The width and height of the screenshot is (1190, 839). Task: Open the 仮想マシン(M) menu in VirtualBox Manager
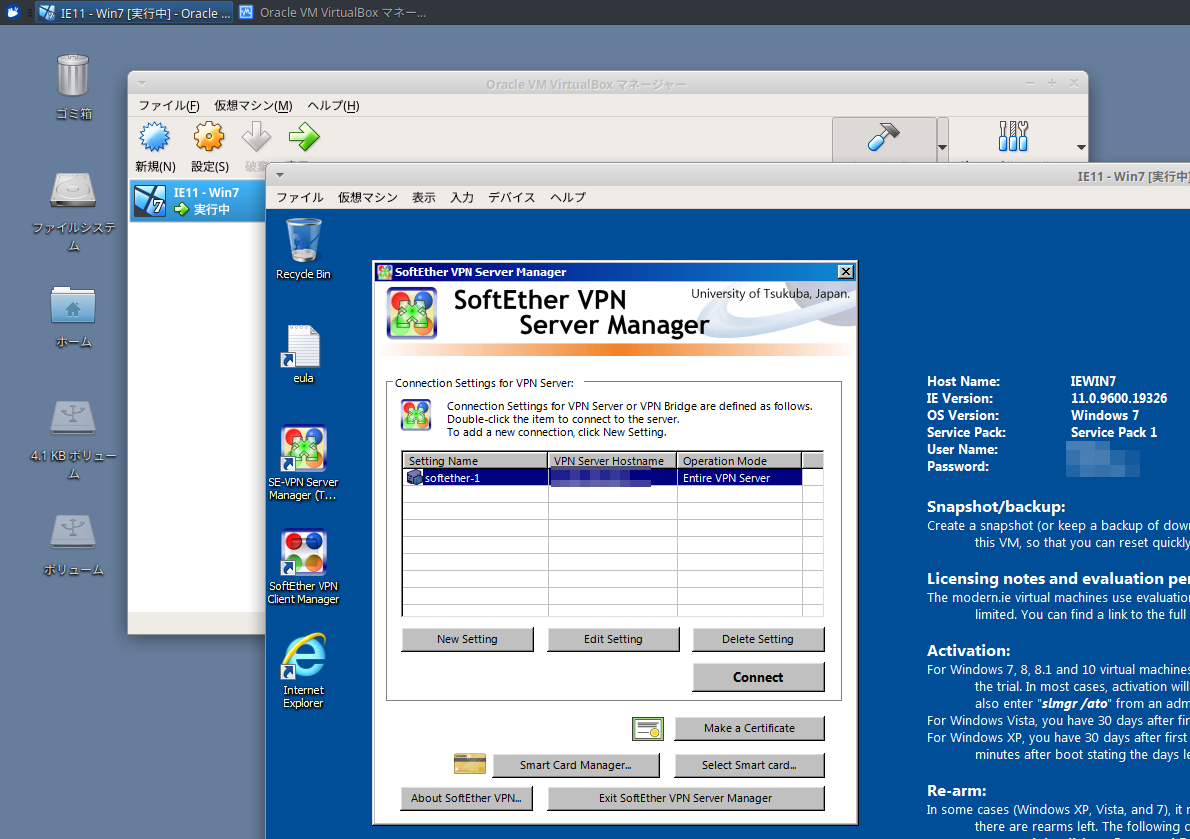point(253,105)
